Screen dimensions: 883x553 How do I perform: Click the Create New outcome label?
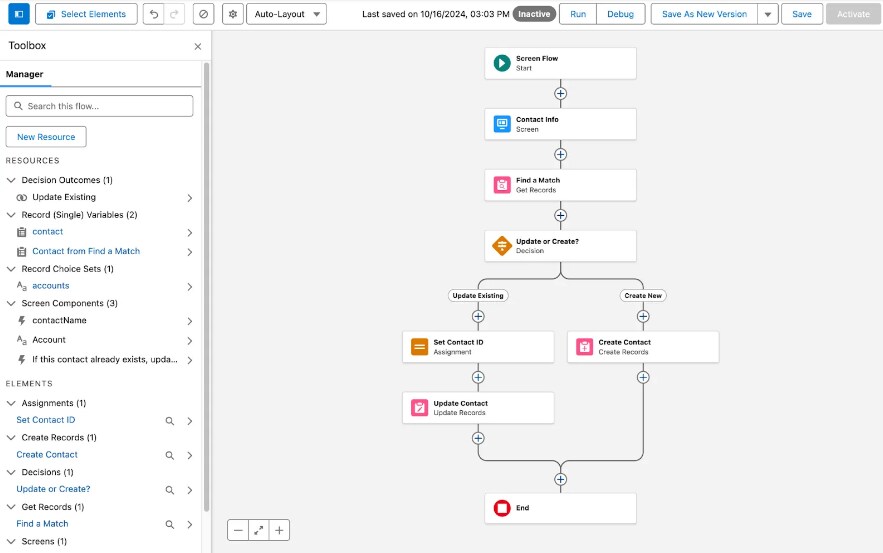click(x=643, y=296)
